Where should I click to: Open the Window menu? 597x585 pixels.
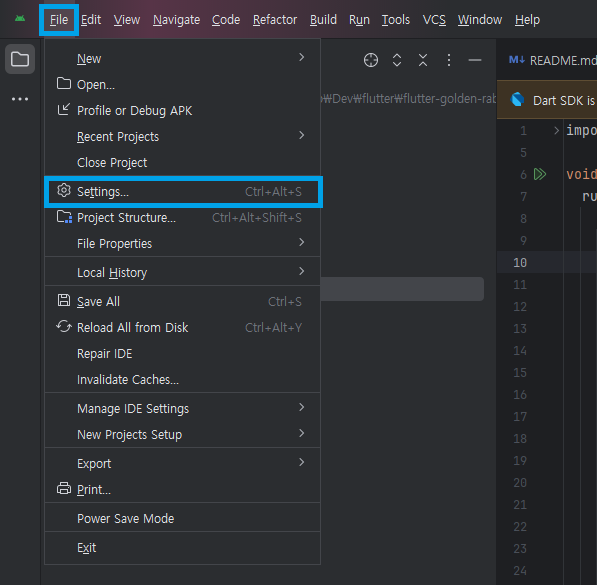click(480, 20)
